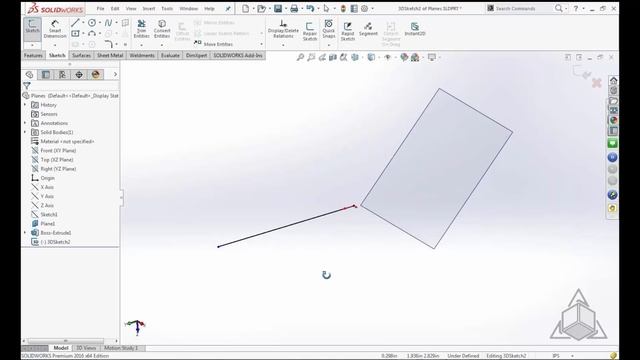Image resolution: width=640 pixels, height=360 pixels.
Task: Open the Trim Entities dropdown arrow
Action: point(141,45)
